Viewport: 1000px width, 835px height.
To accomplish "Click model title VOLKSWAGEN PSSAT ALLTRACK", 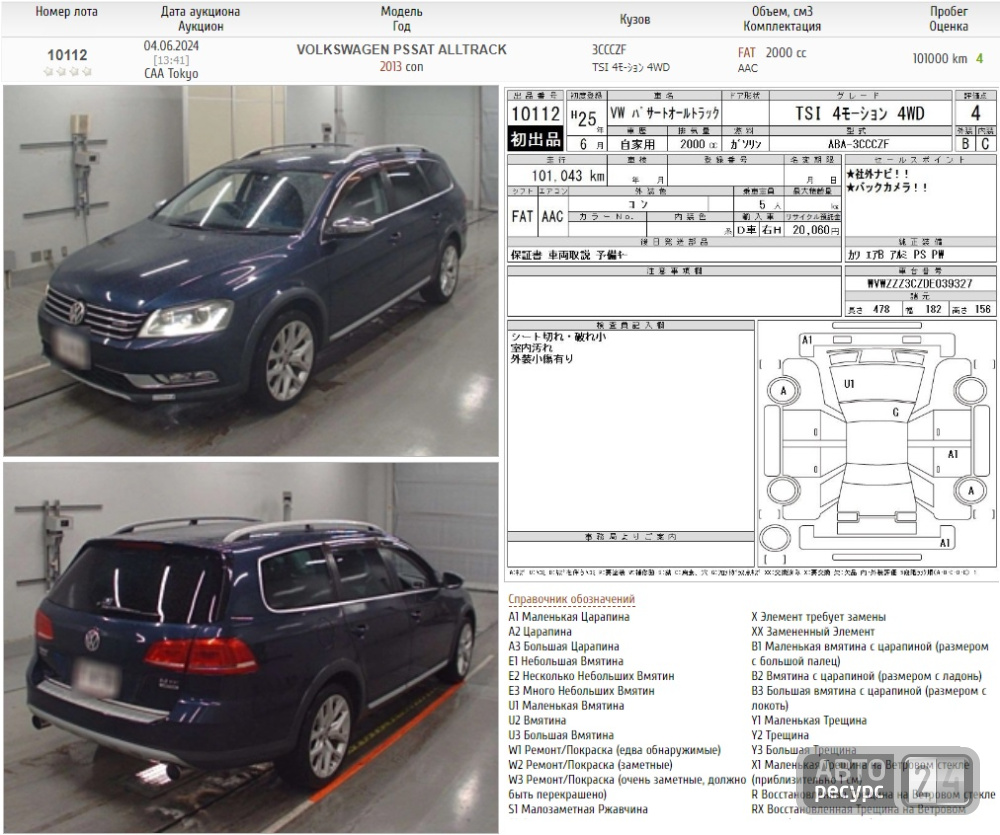I will pos(401,50).
